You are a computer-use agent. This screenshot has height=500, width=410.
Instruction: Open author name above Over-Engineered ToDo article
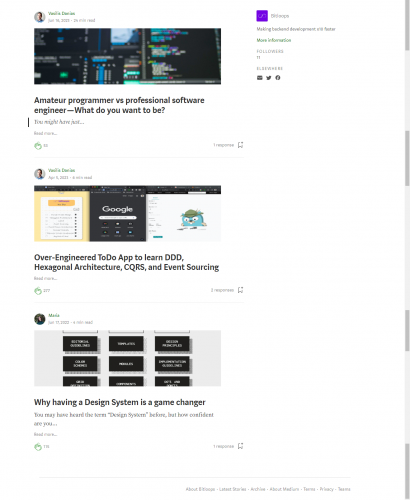[62, 170]
